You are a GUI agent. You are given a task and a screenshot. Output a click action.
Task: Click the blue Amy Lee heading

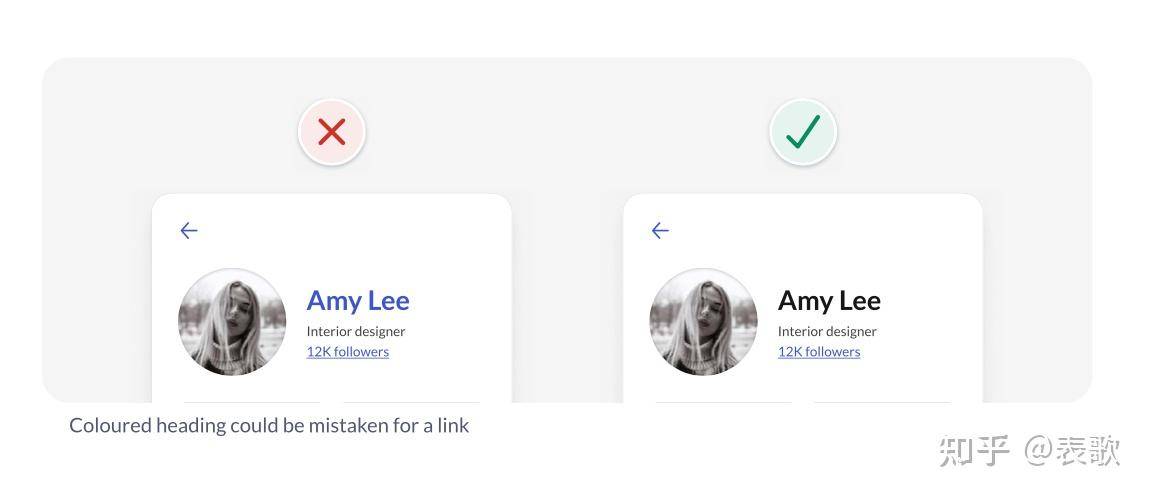pos(358,301)
